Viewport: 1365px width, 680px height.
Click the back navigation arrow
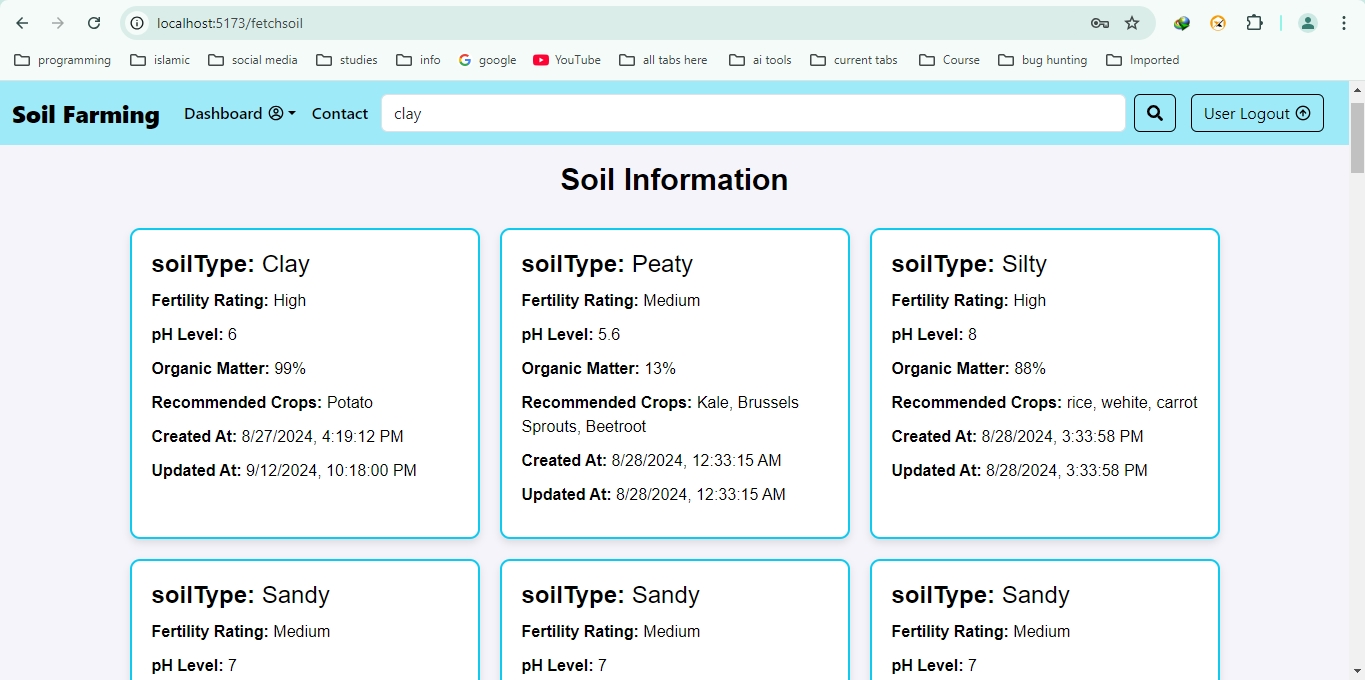point(21,22)
